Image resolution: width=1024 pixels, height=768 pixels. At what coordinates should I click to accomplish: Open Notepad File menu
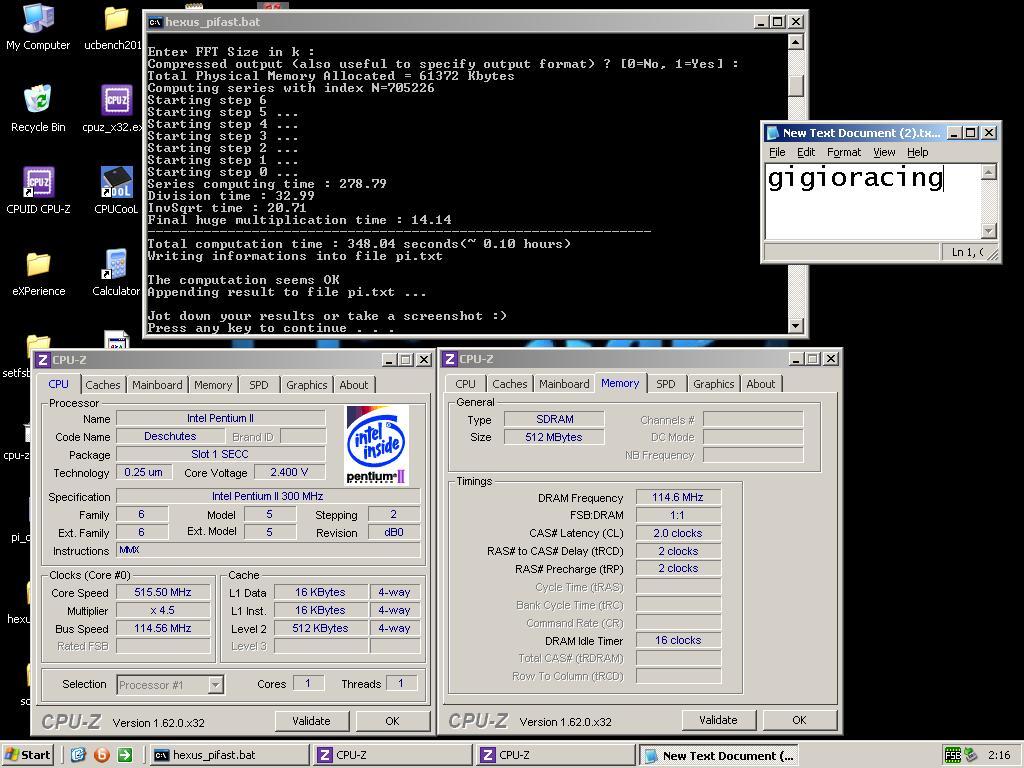[x=777, y=152]
